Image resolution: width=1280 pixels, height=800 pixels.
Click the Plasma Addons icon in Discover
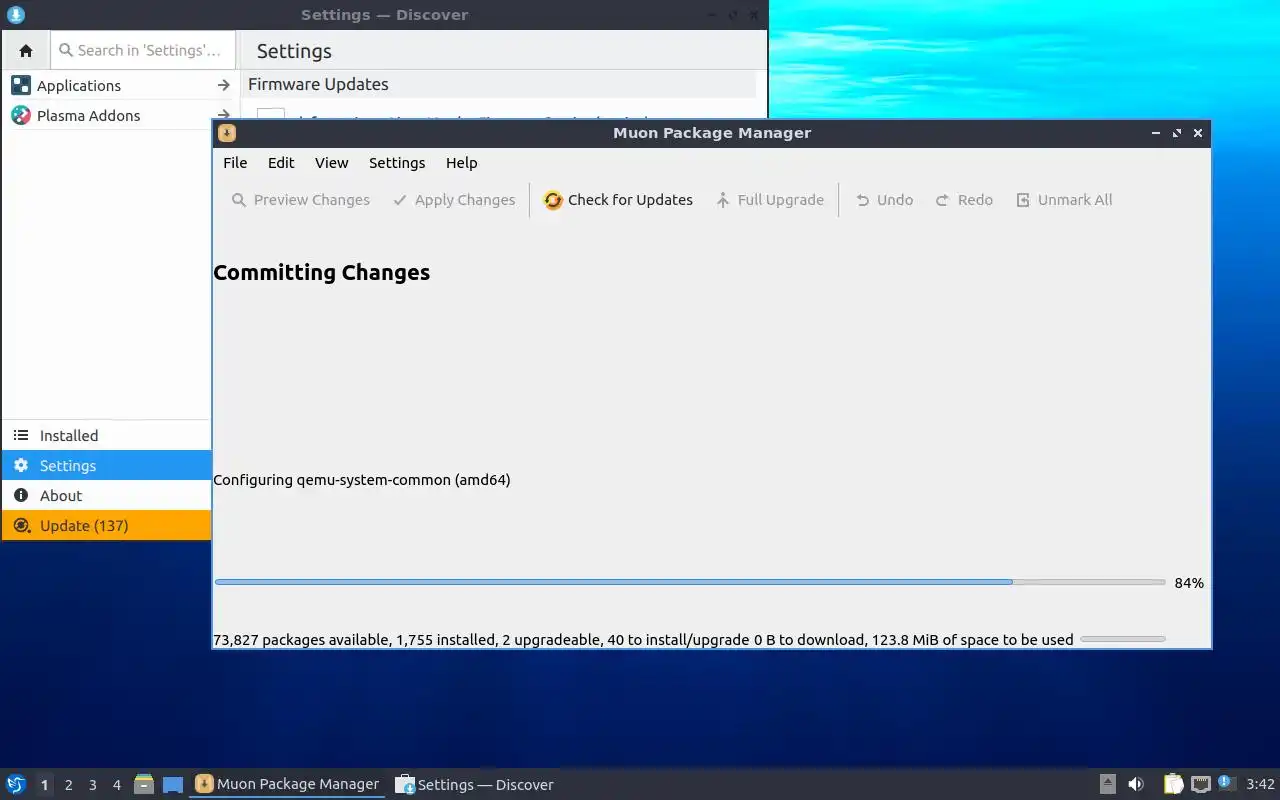tap(21, 116)
